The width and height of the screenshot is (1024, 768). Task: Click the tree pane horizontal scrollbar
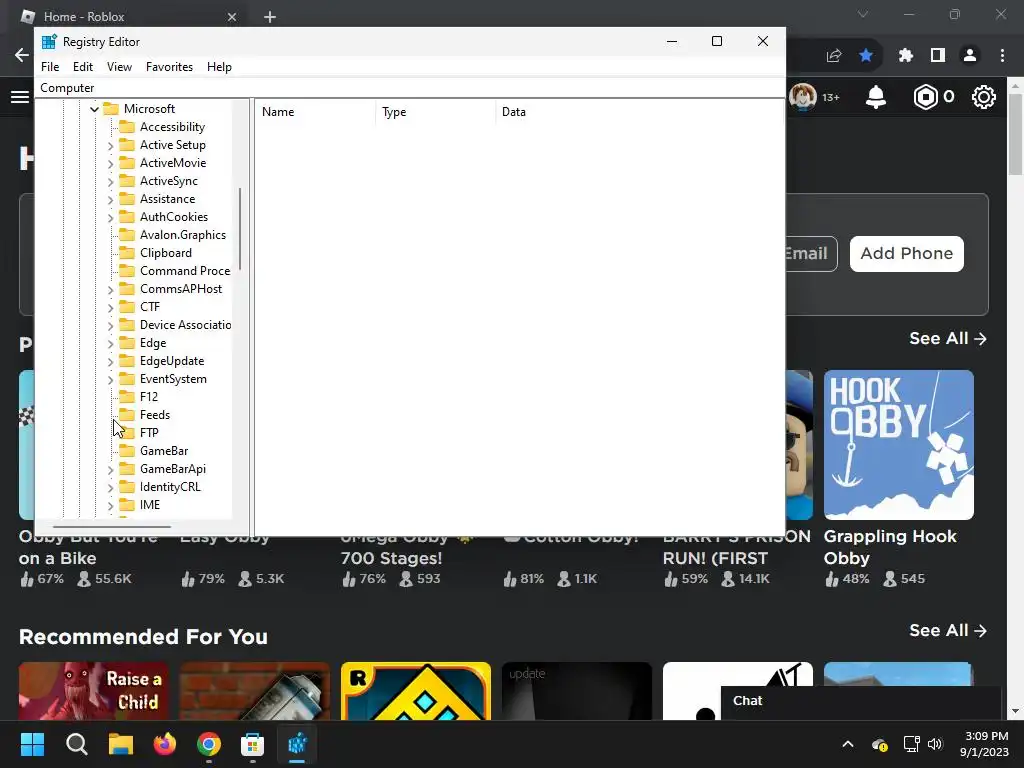pos(112,526)
